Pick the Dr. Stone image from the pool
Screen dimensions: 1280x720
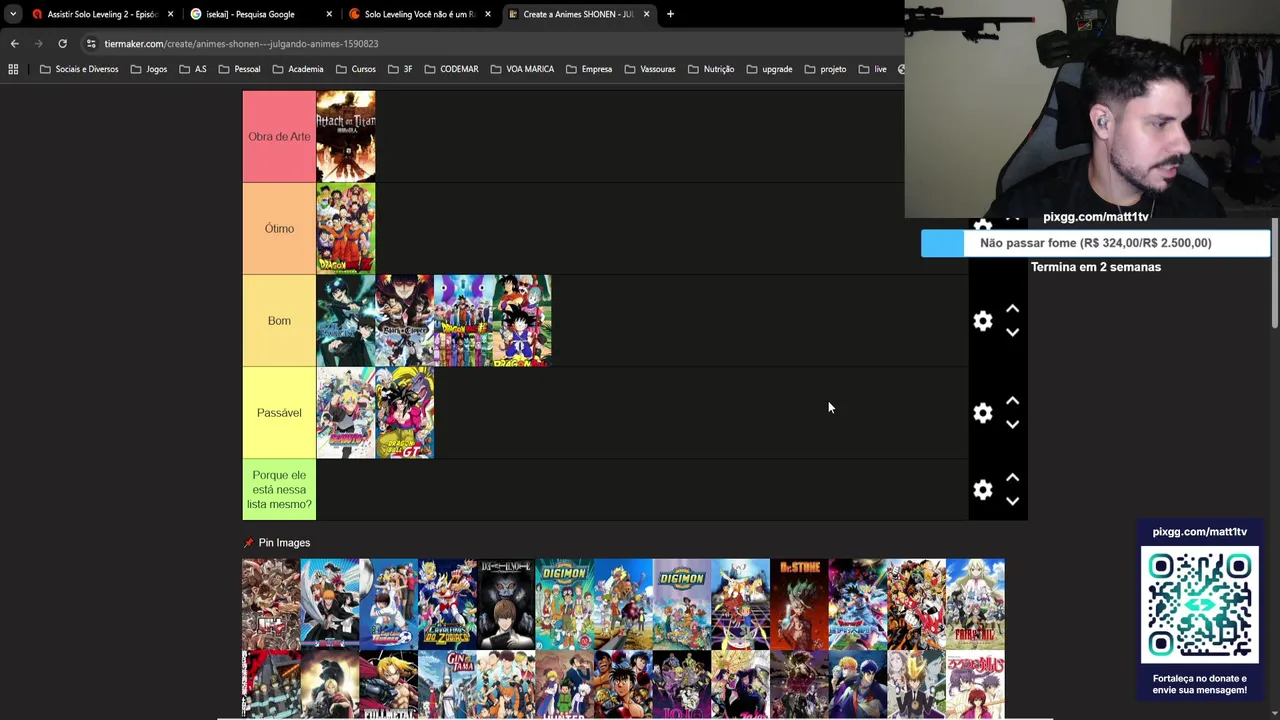click(799, 604)
